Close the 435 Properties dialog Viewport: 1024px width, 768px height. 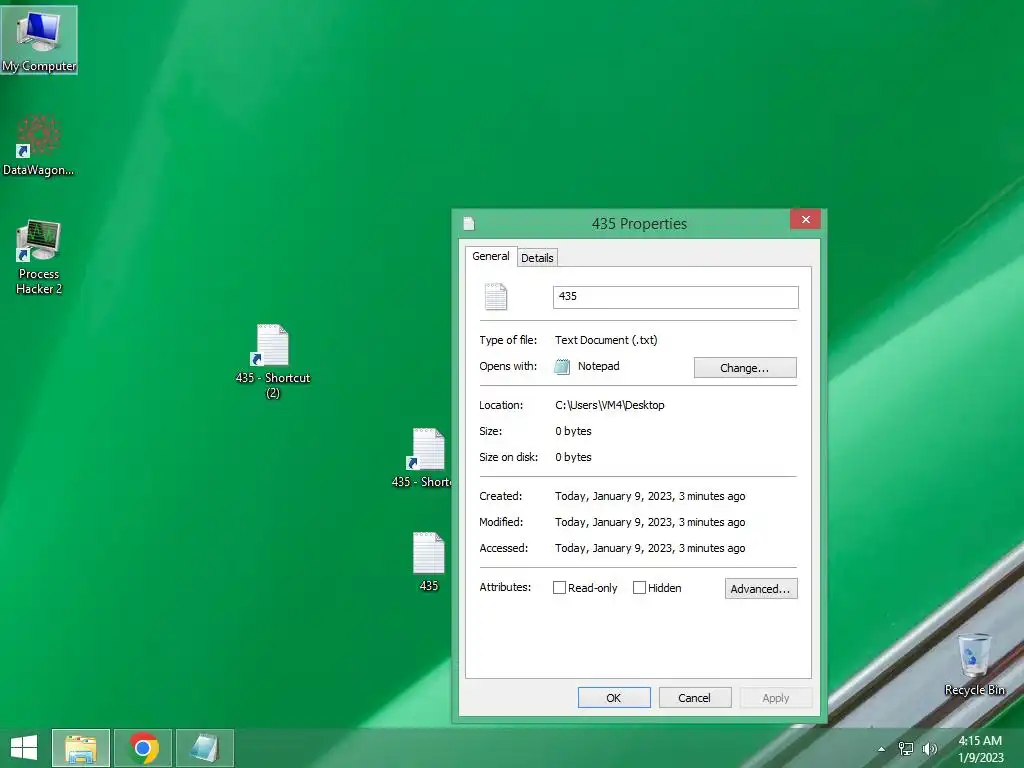(x=805, y=219)
